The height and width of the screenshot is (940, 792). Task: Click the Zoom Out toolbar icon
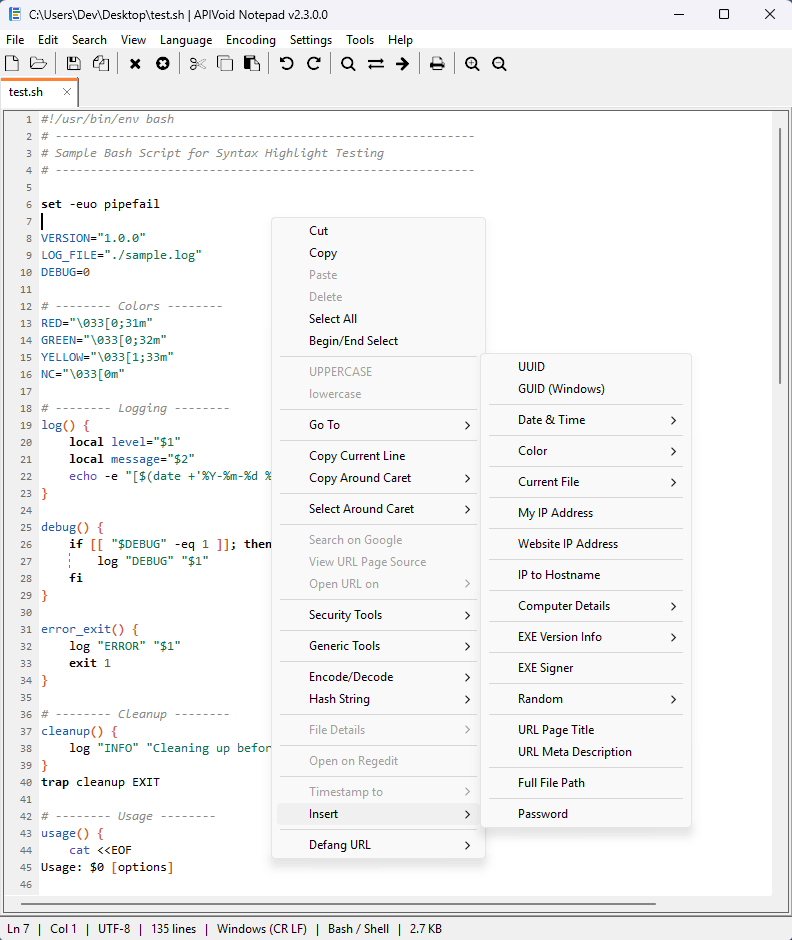[499, 64]
